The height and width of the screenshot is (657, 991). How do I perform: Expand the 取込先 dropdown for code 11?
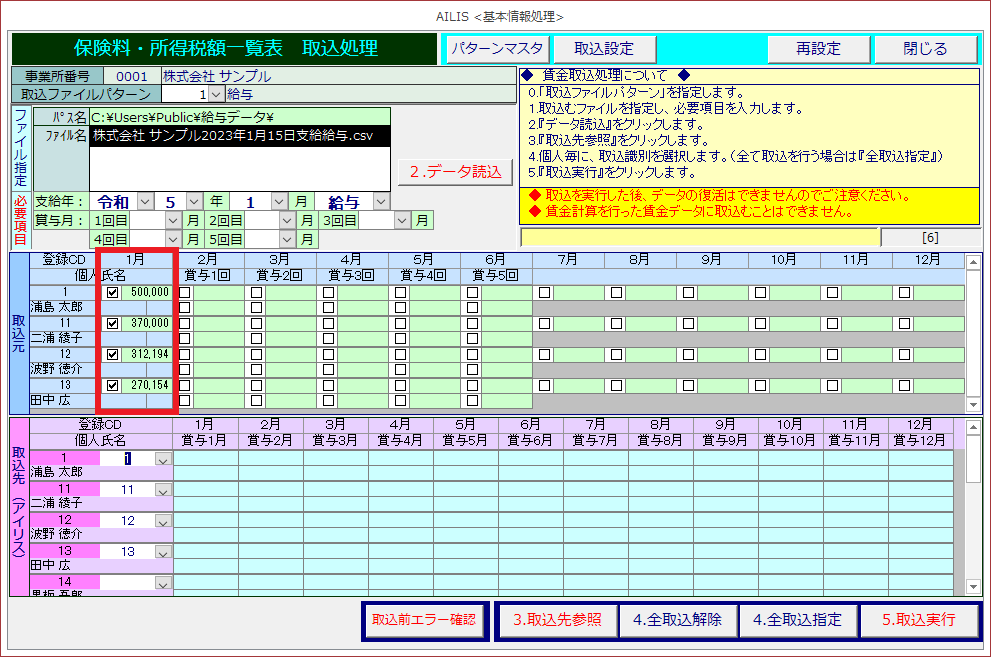(163, 491)
